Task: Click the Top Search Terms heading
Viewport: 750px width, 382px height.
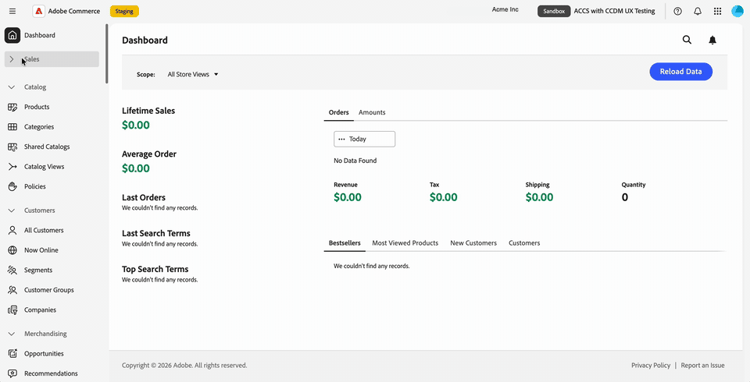Action: pyautogui.click(x=155, y=269)
